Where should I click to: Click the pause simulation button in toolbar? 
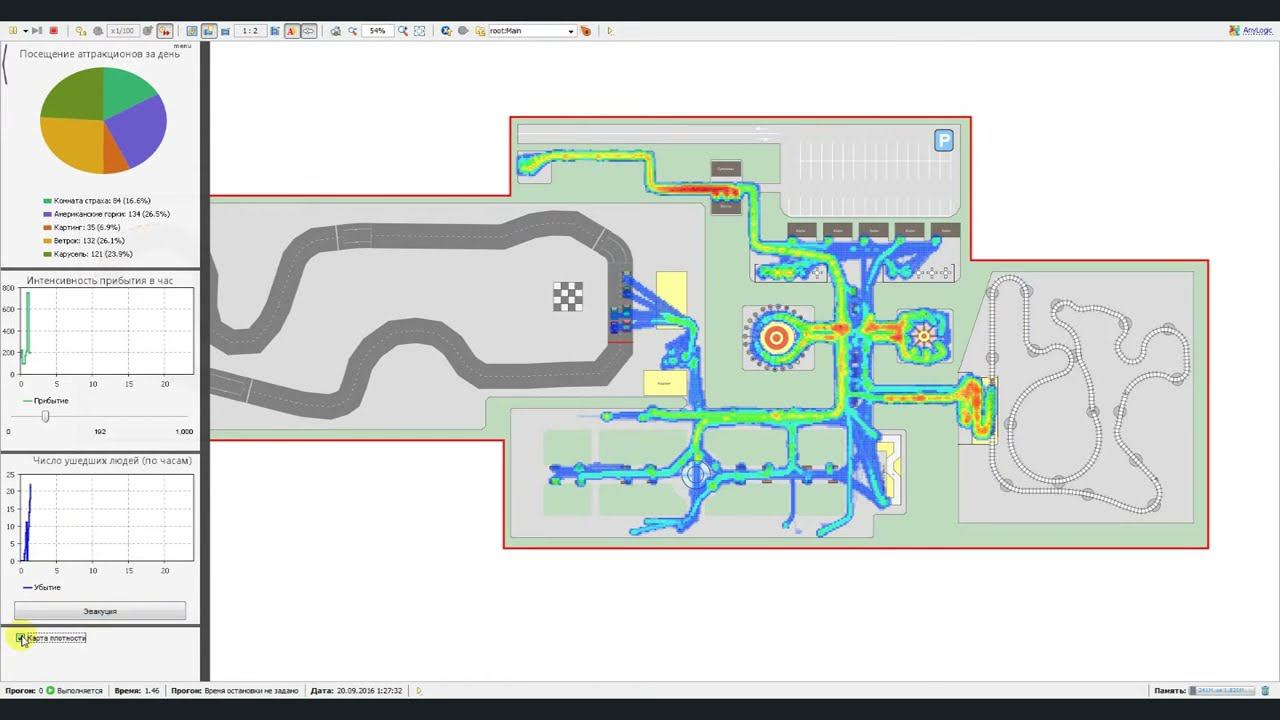[13, 31]
